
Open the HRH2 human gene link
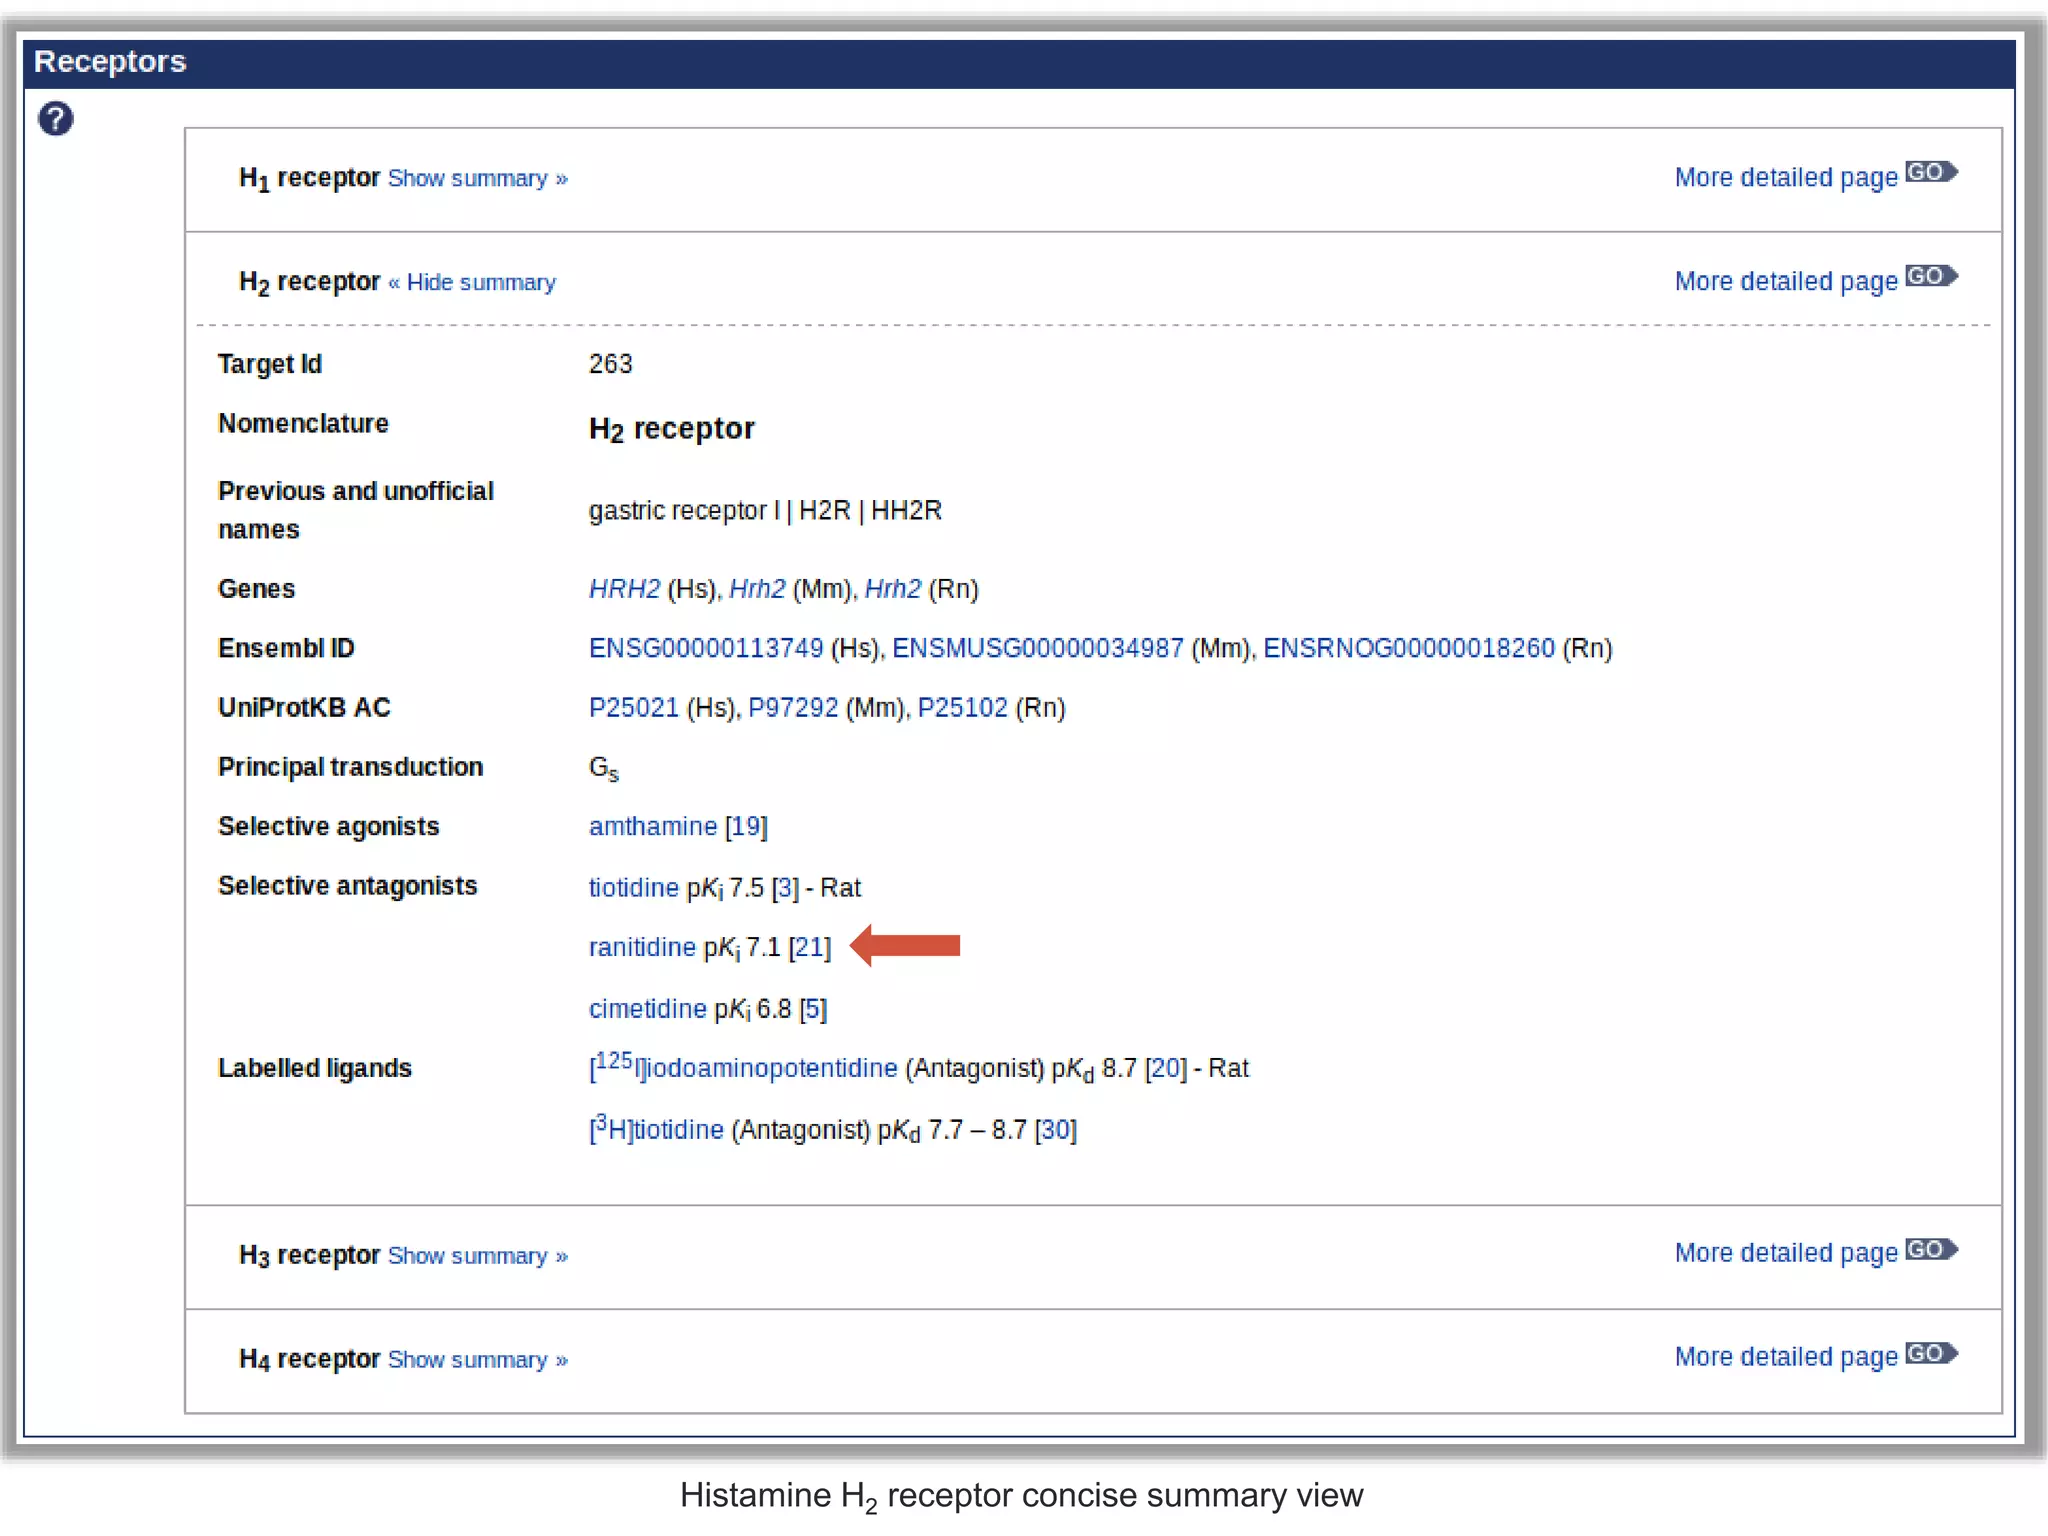tap(624, 589)
